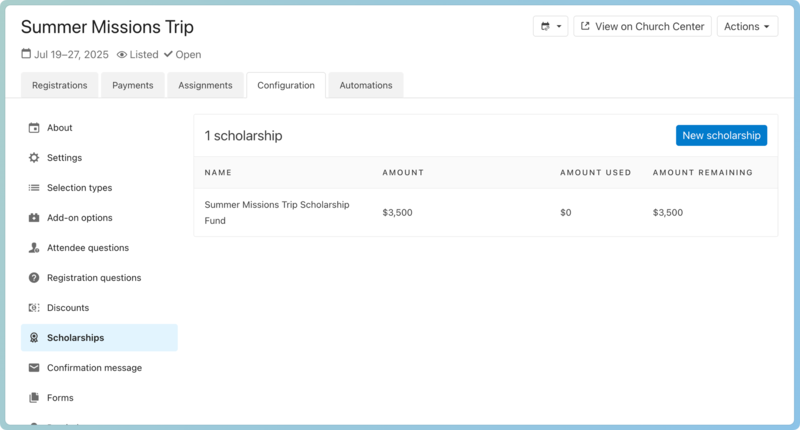Select the Configuration tab
The image size is (800, 430).
(286, 85)
